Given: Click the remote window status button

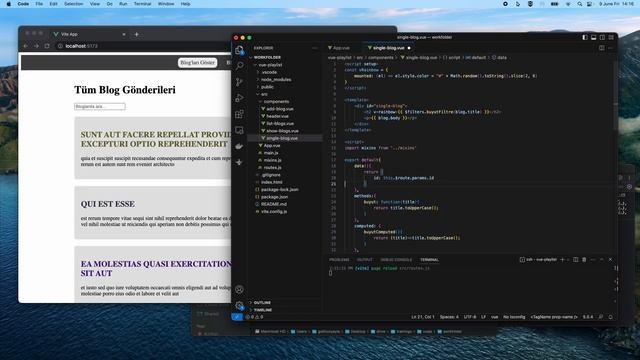Looking at the screenshot, I should click(x=237, y=317).
